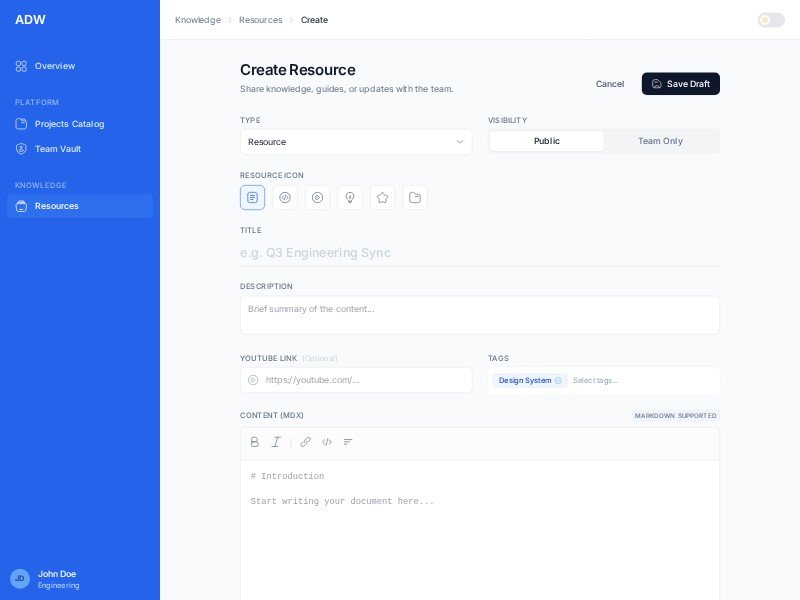Screen dimensions: 800x600
Task: Open the Type dropdown showing Resource
Action: [355, 141]
